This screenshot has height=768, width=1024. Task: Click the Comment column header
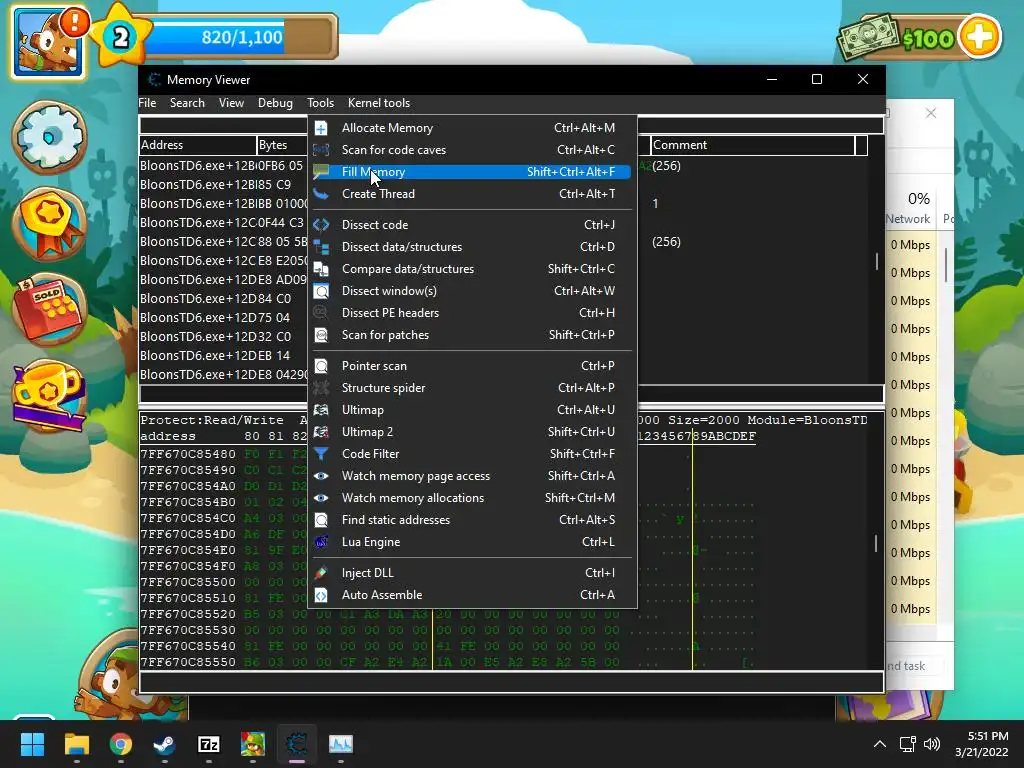tap(752, 145)
